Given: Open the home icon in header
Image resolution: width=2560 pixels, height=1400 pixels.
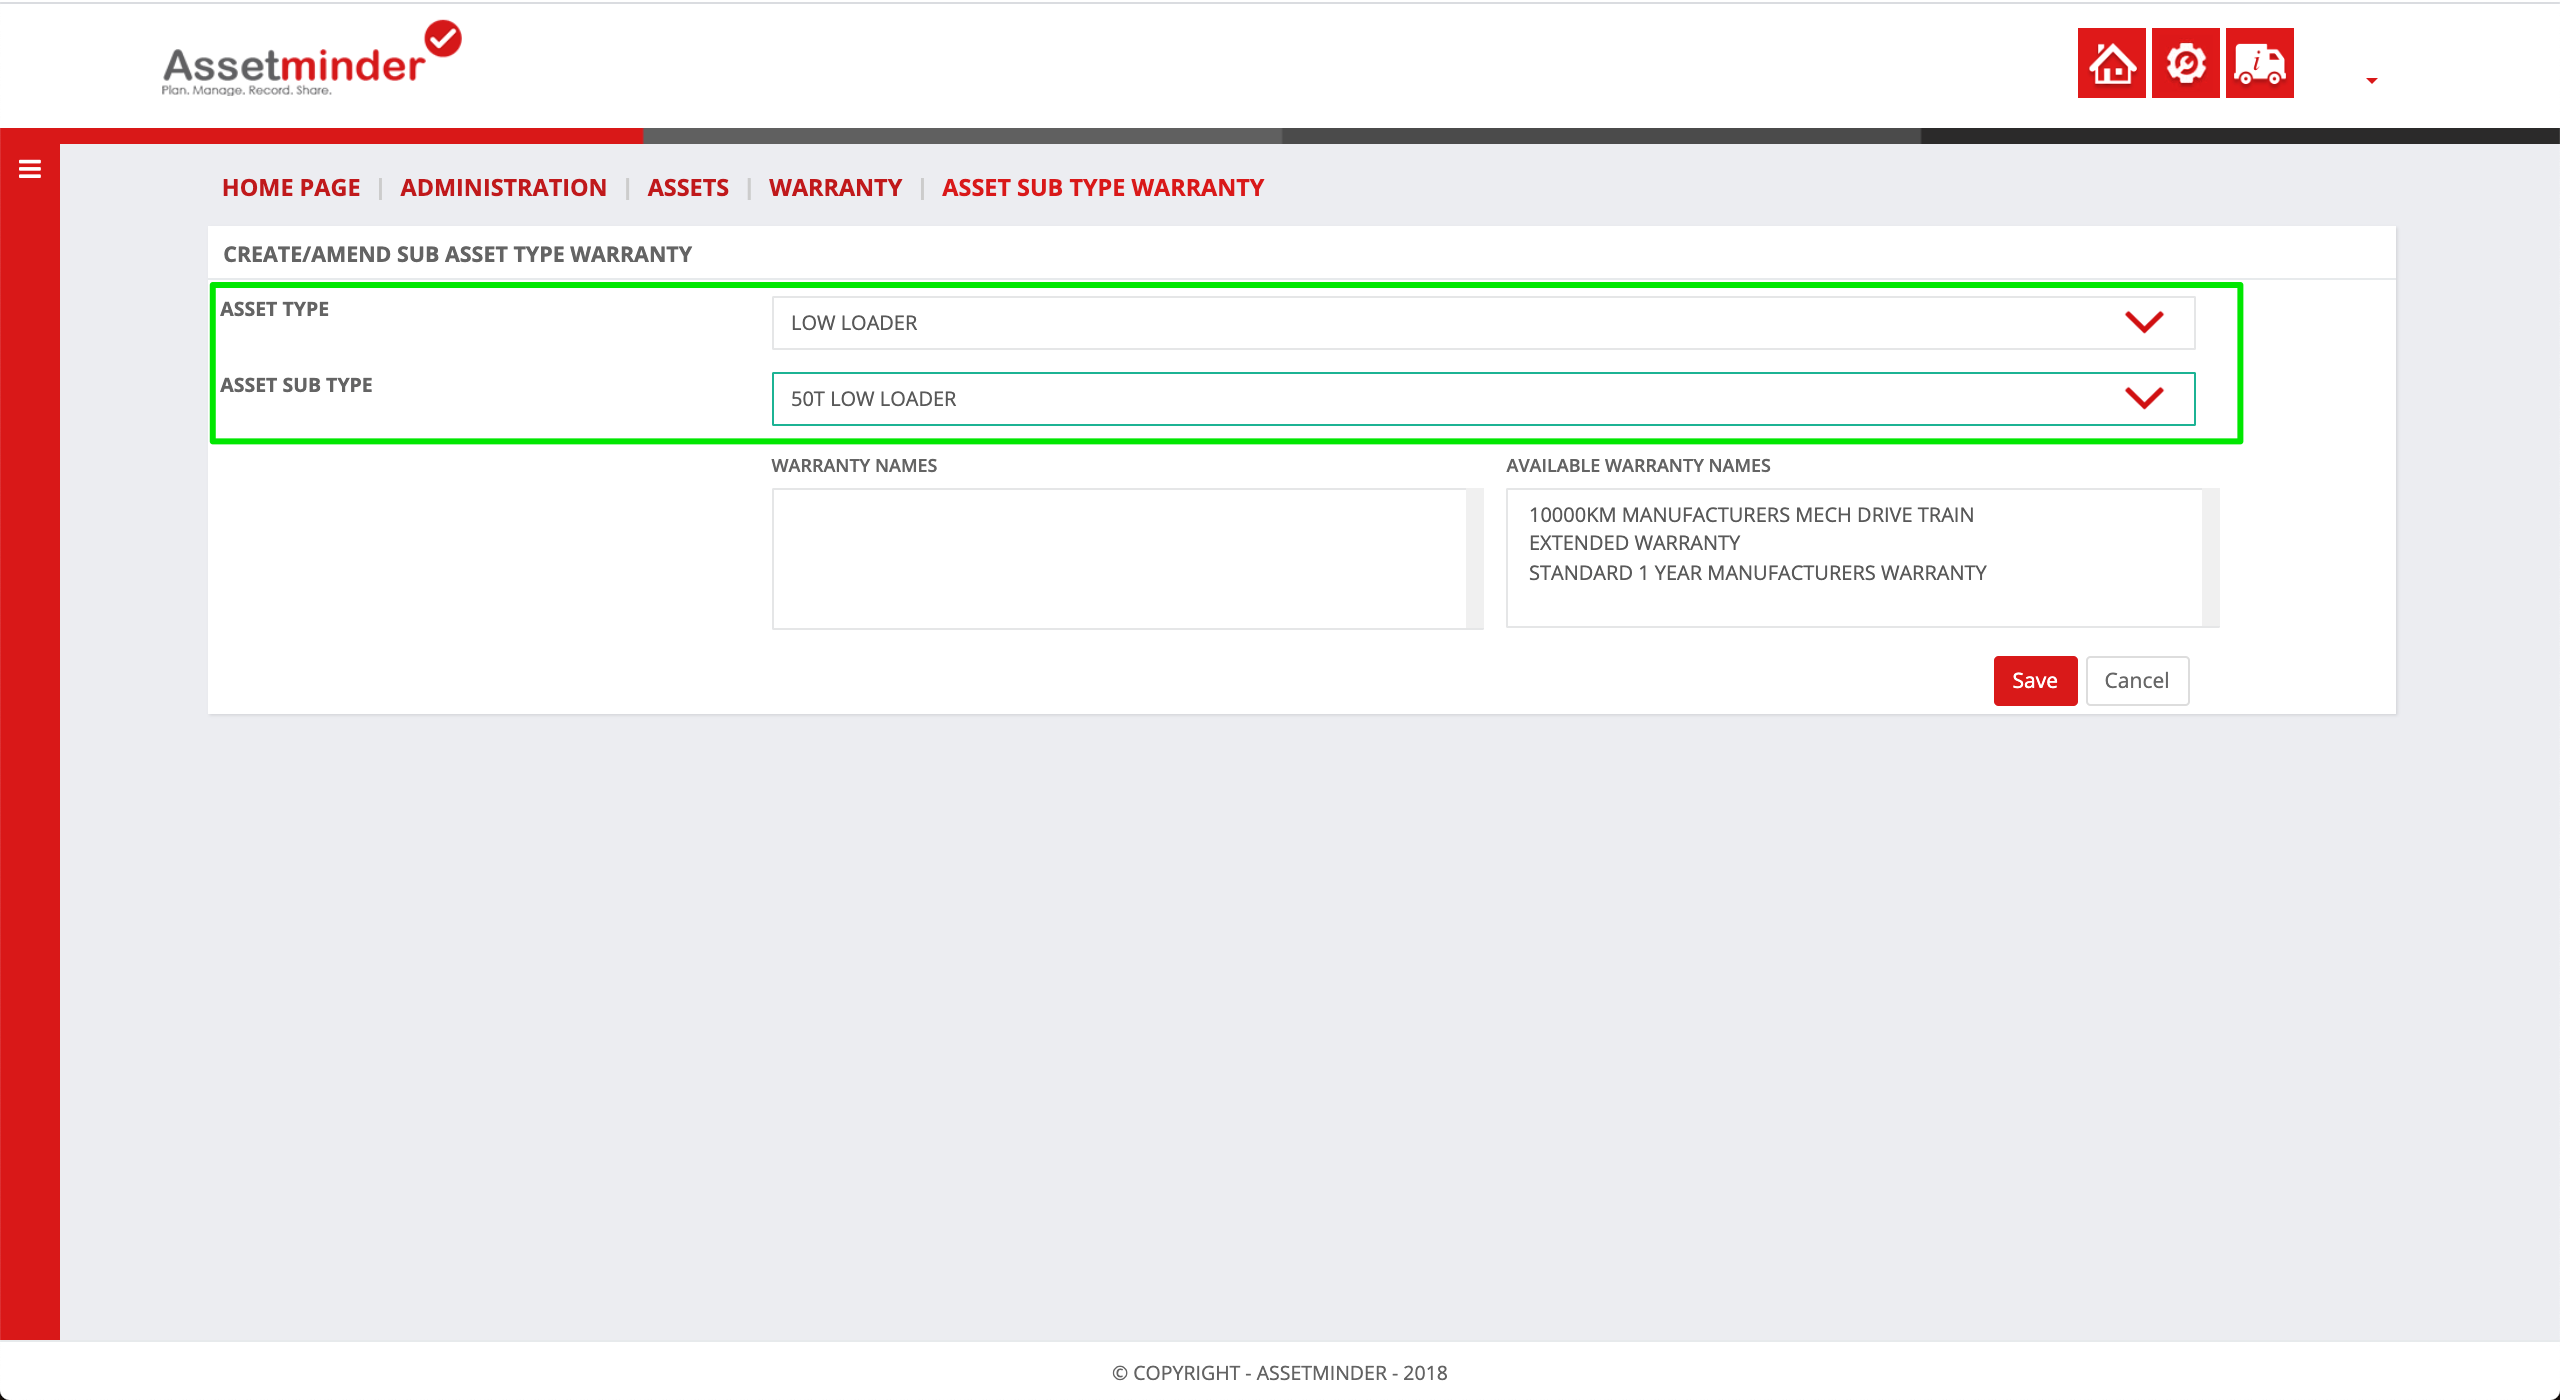Looking at the screenshot, I should (x=2111, y=63).
